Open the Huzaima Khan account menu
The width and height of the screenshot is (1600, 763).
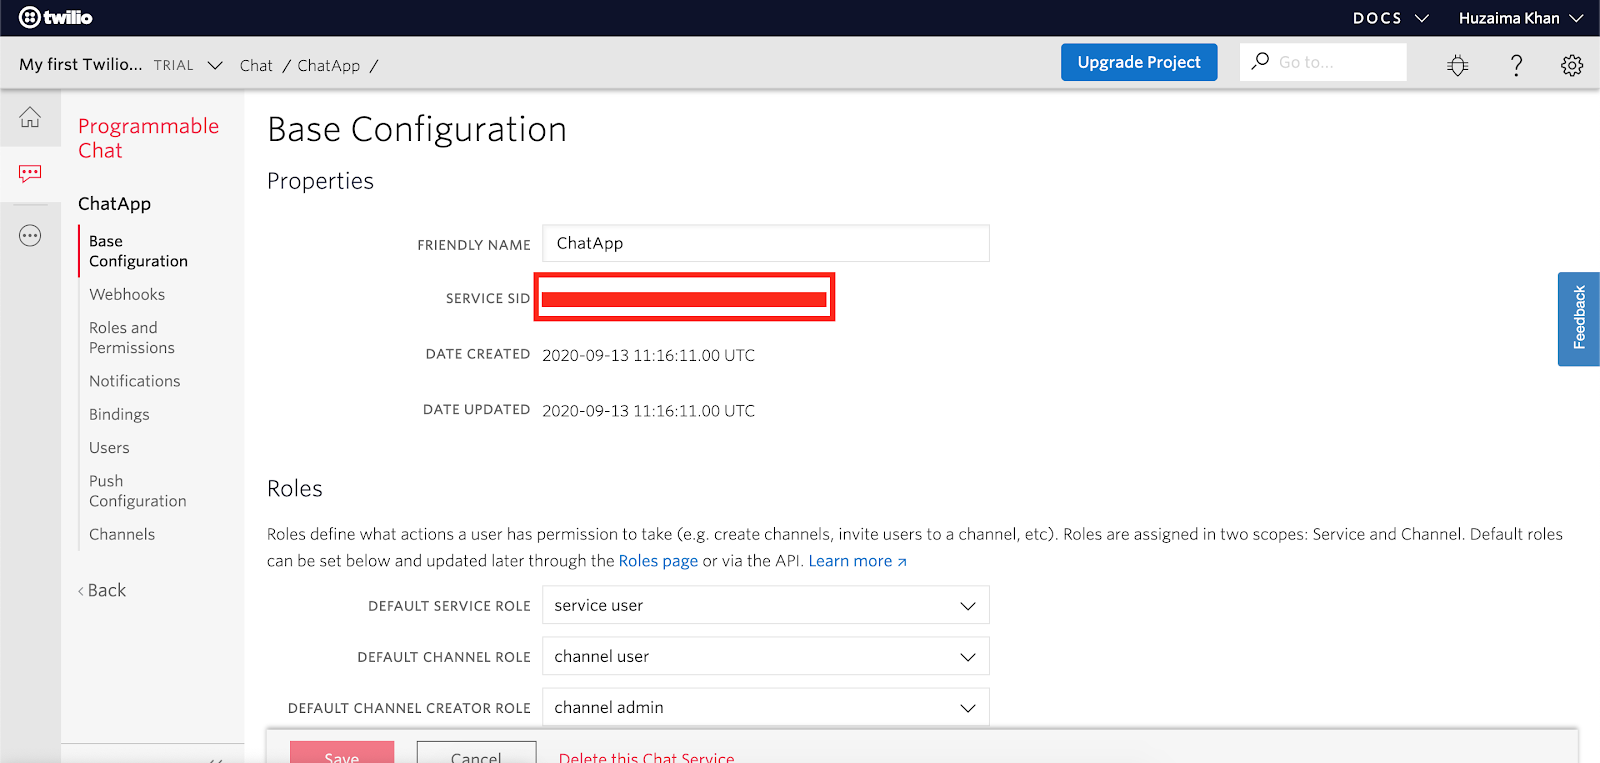[x=1520, y=18]
